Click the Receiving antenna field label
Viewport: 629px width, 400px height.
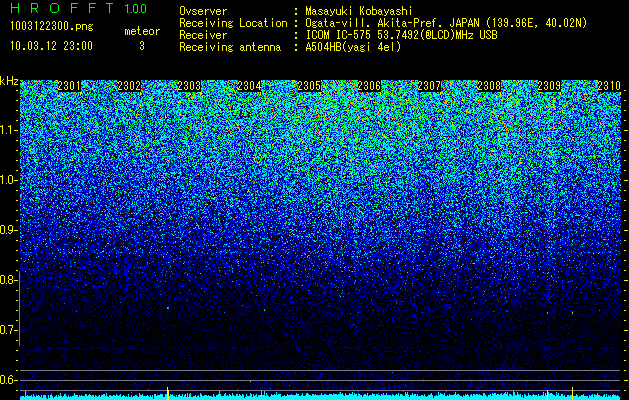(230, 47)
